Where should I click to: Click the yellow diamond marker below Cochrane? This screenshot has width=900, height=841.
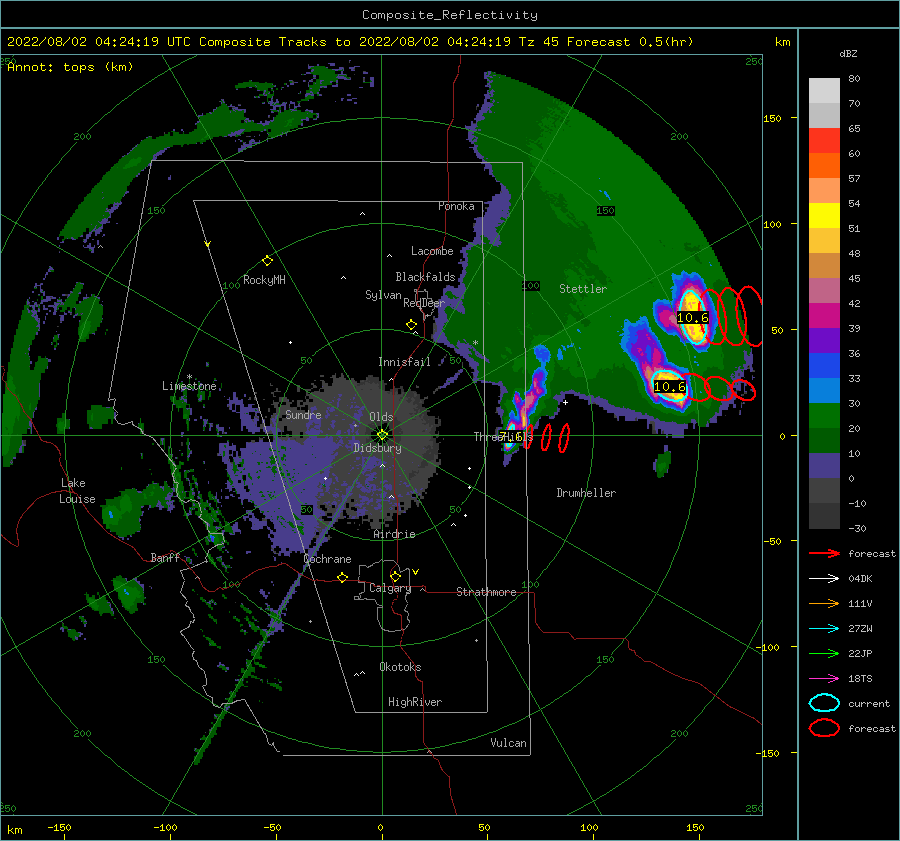(x=343, y=578)
